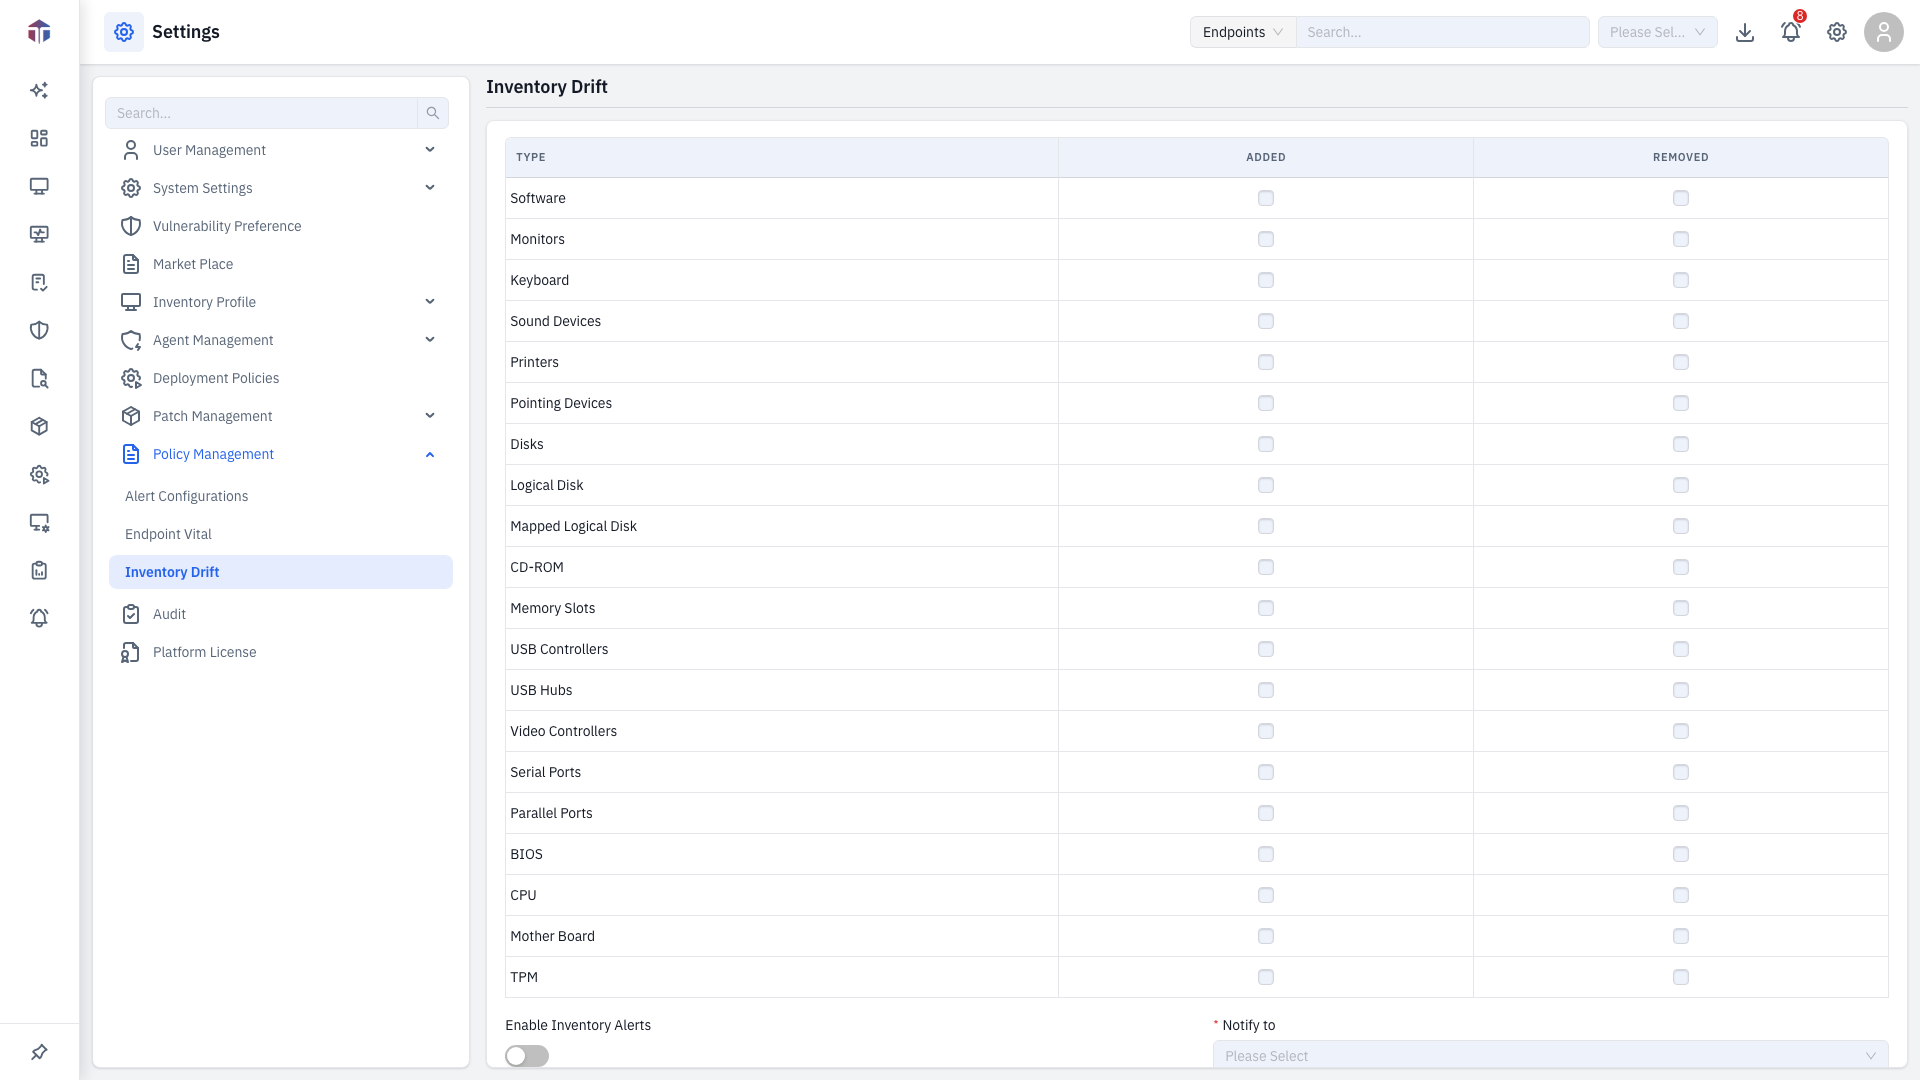Open Deployment Policies link
Image resolution: width=1920 pixels, height=1080 pixels.
[216, 378]
